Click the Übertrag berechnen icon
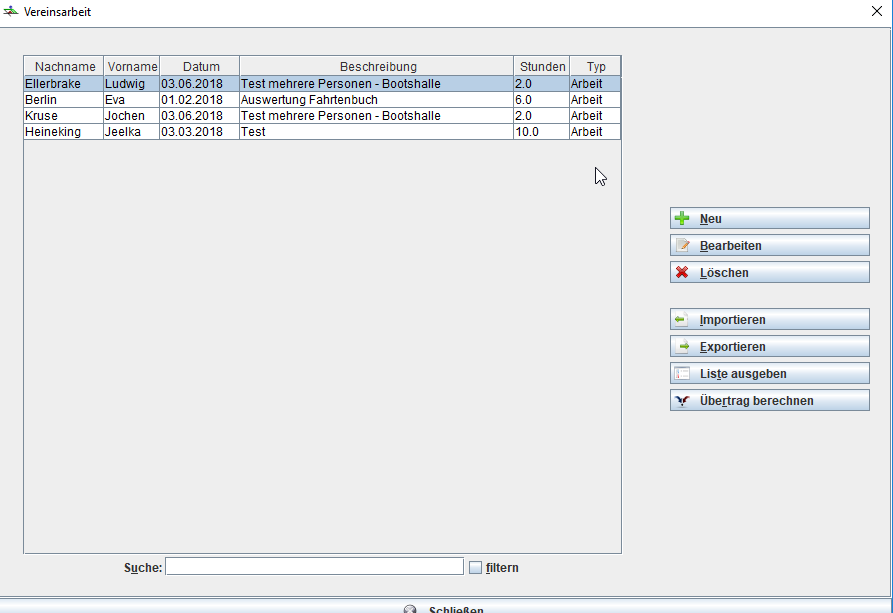This screenshot has width=893, height=613. click(x=682, y=401)
